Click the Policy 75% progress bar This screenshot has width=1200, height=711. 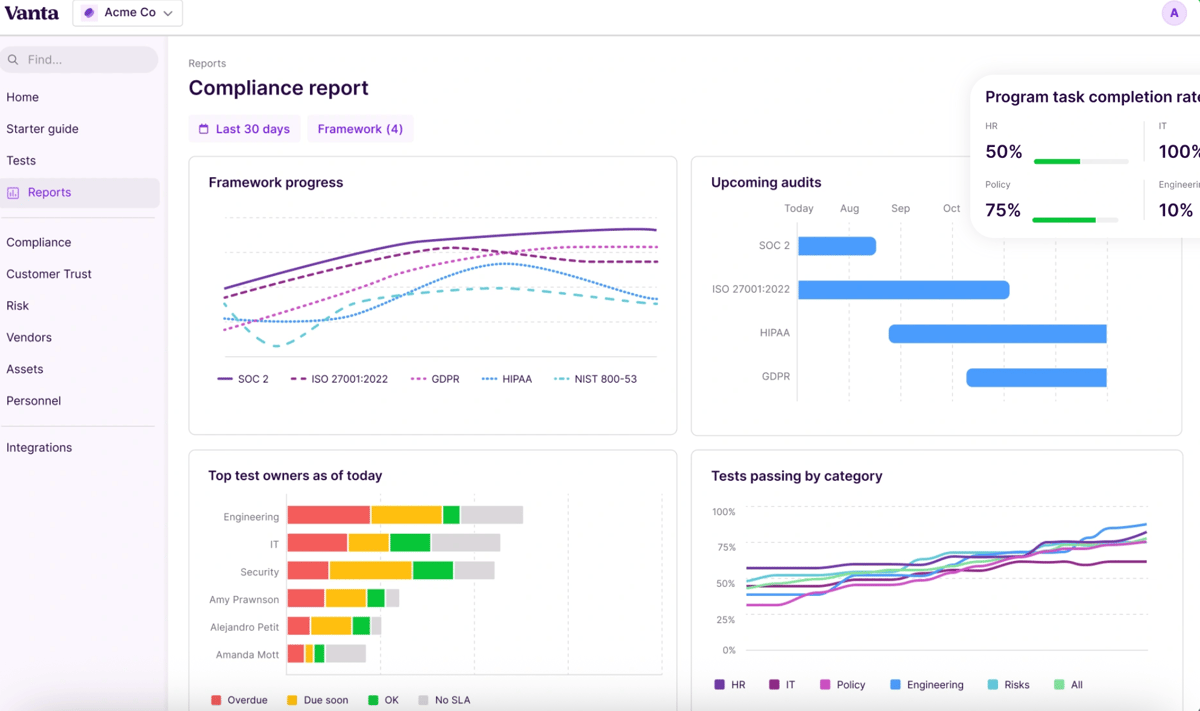coord(1075,220)
